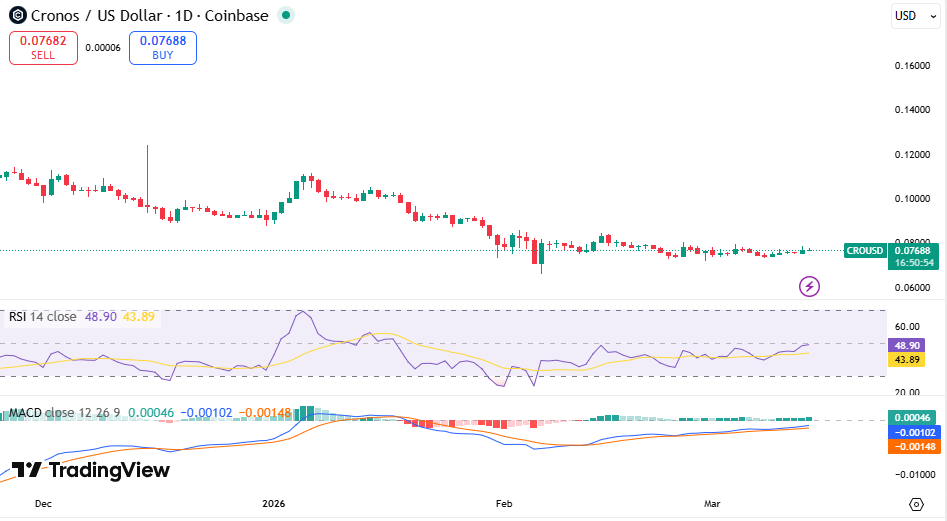947x521 pixels.
Task: Select the RSI 14 close legend
Action: pyautogui.click(x=42, y=316)
